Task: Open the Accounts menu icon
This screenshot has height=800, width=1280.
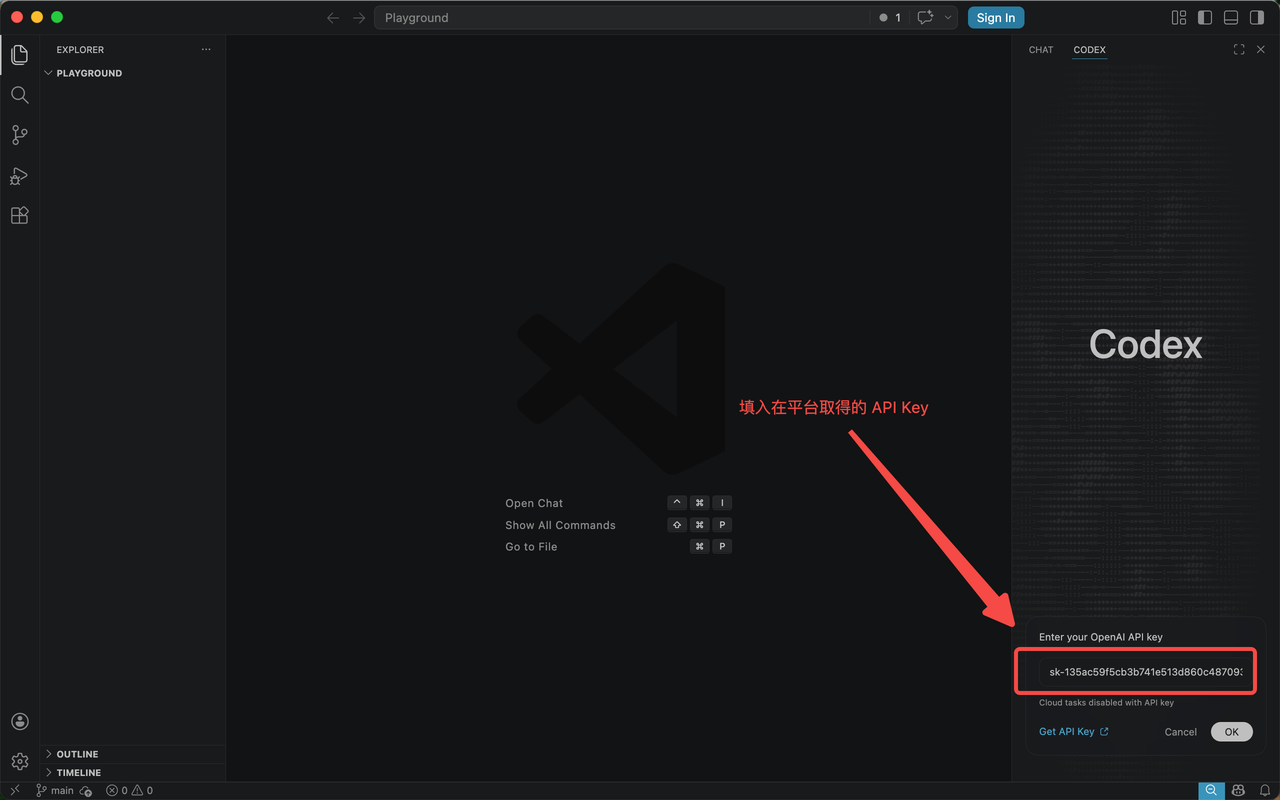Action: click(19, 722)
